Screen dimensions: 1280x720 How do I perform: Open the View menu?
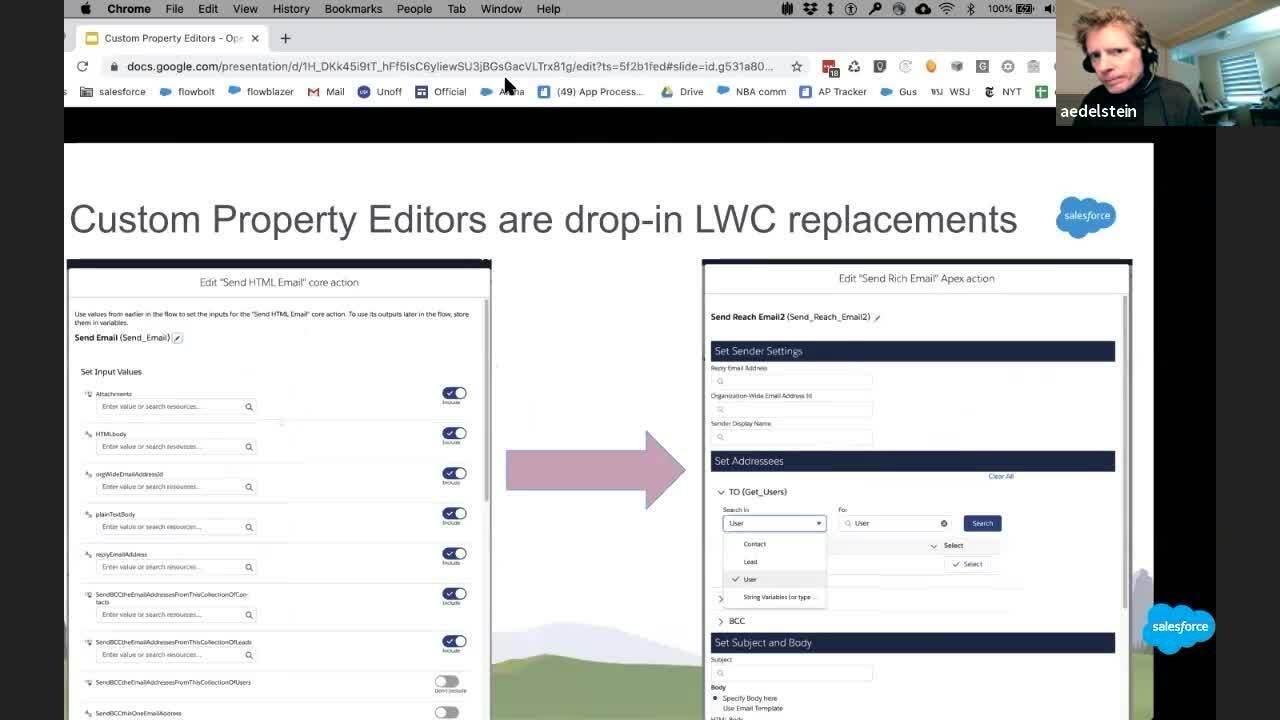(245, 9)
